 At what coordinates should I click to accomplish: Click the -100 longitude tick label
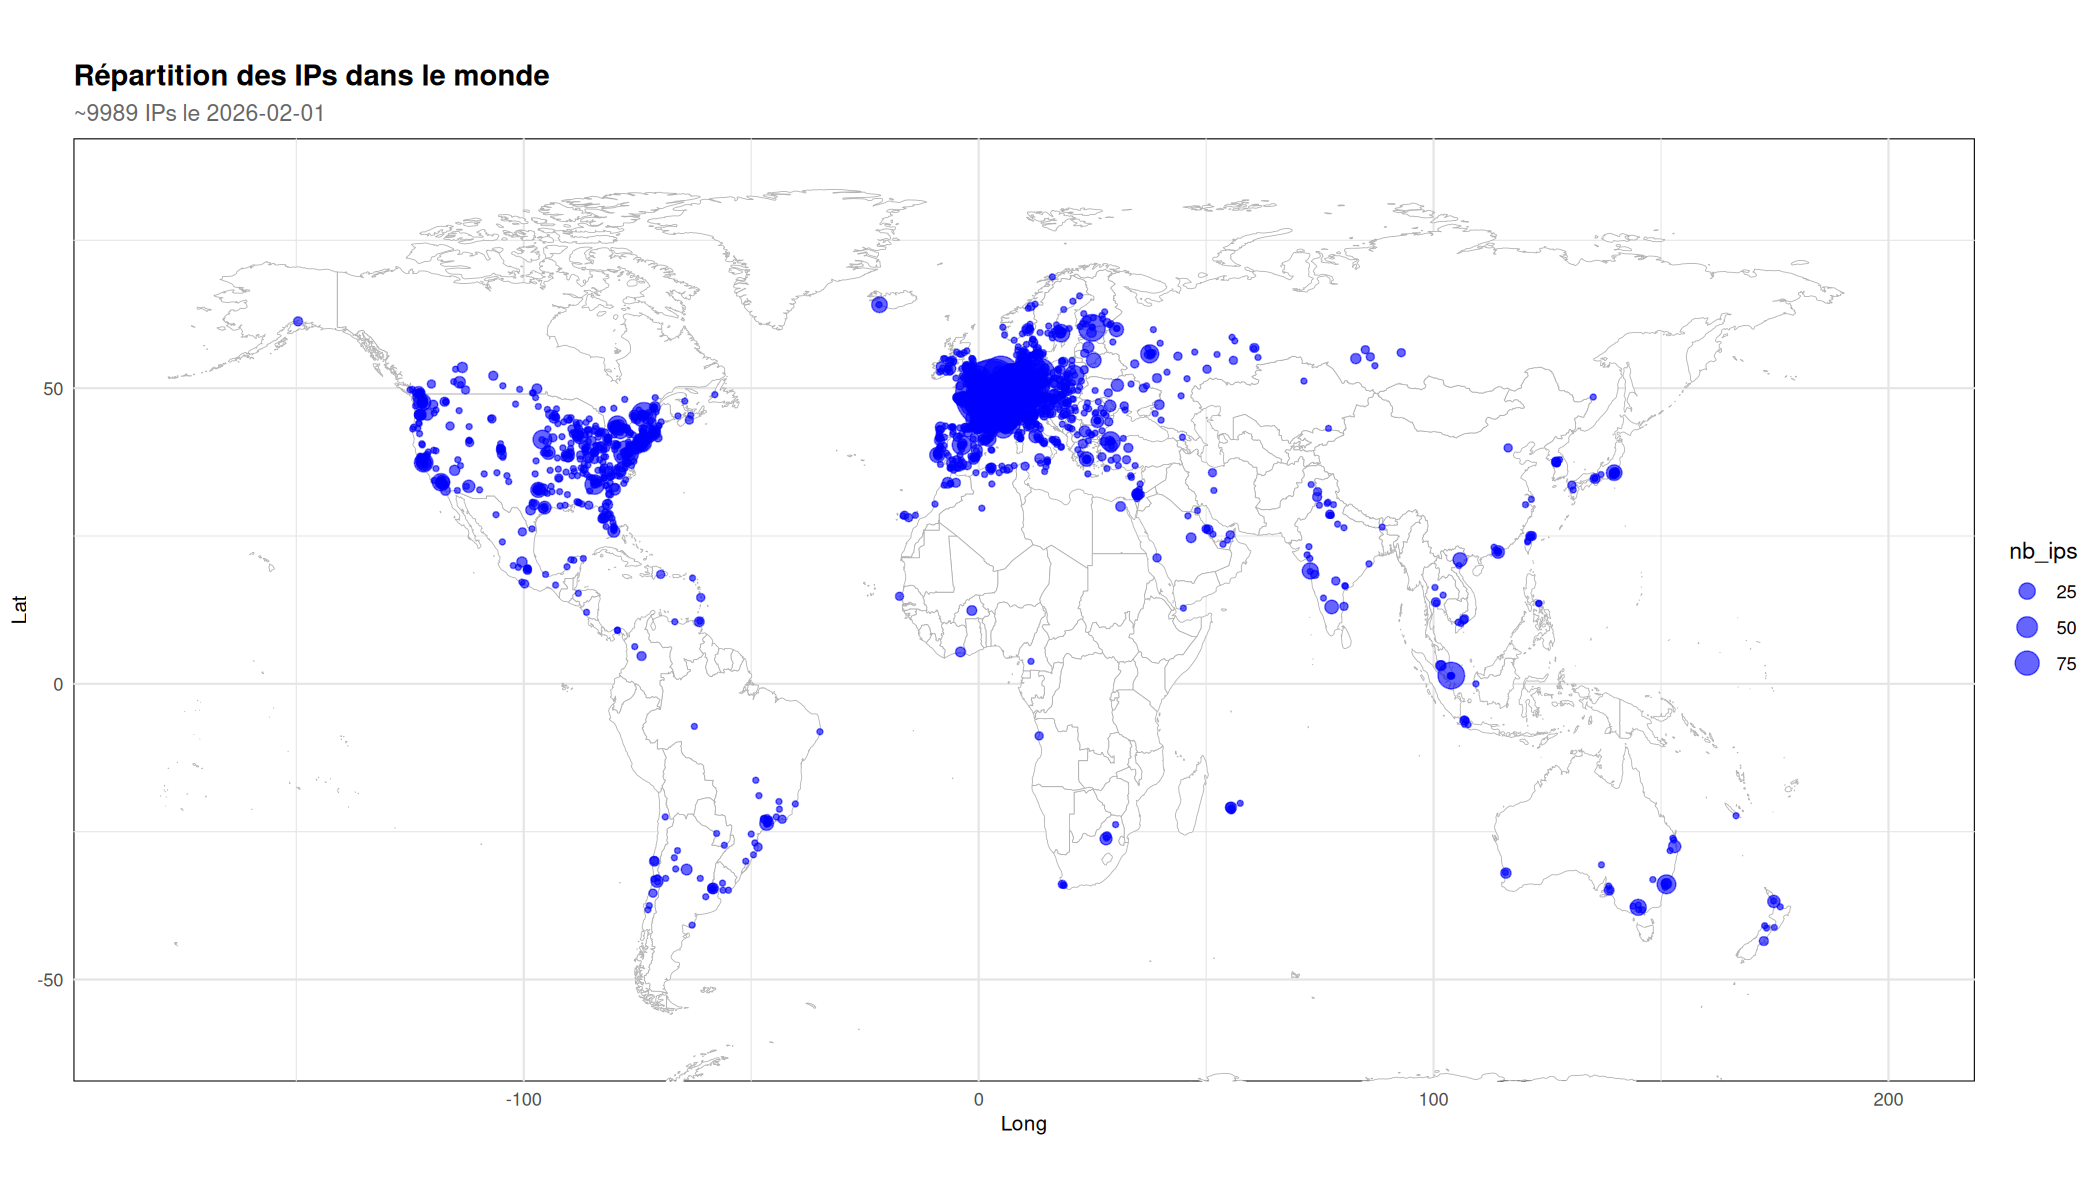pos(523,1100)
